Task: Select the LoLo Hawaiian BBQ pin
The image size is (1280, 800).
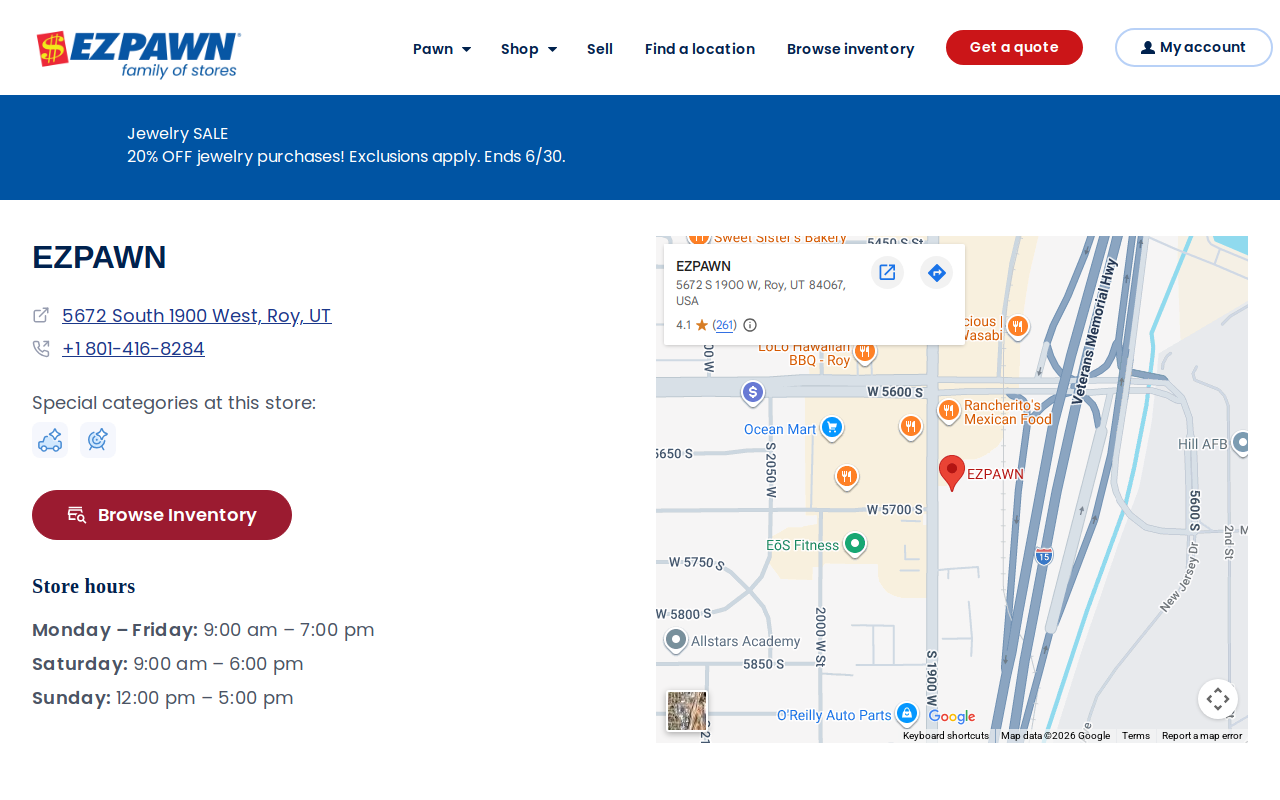Action: (x=865, y=352)
